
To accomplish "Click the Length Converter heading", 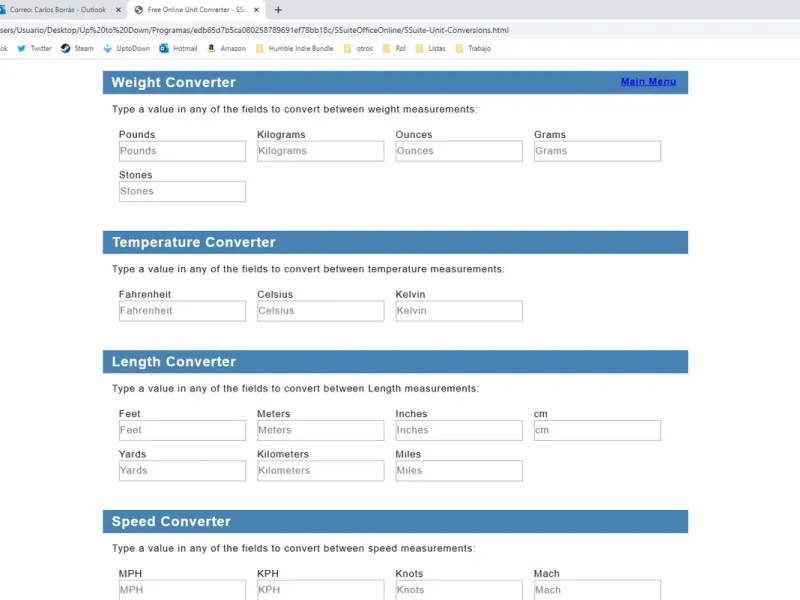I will [174, 362].
